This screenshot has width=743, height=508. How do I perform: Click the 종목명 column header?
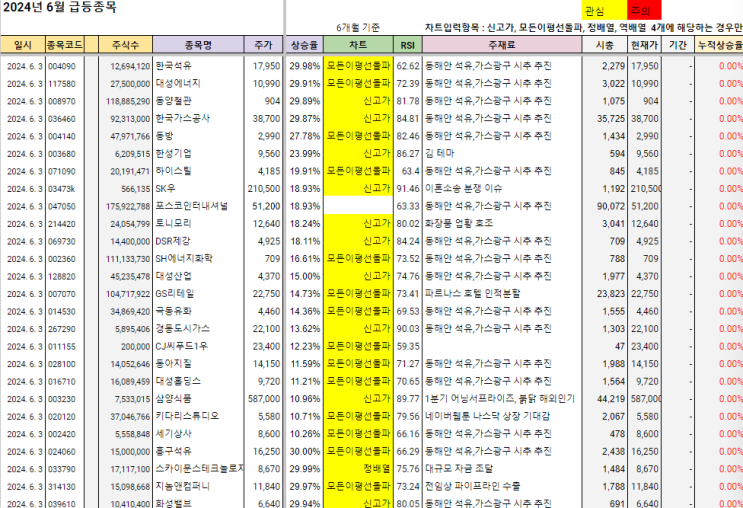click(198, 45)
